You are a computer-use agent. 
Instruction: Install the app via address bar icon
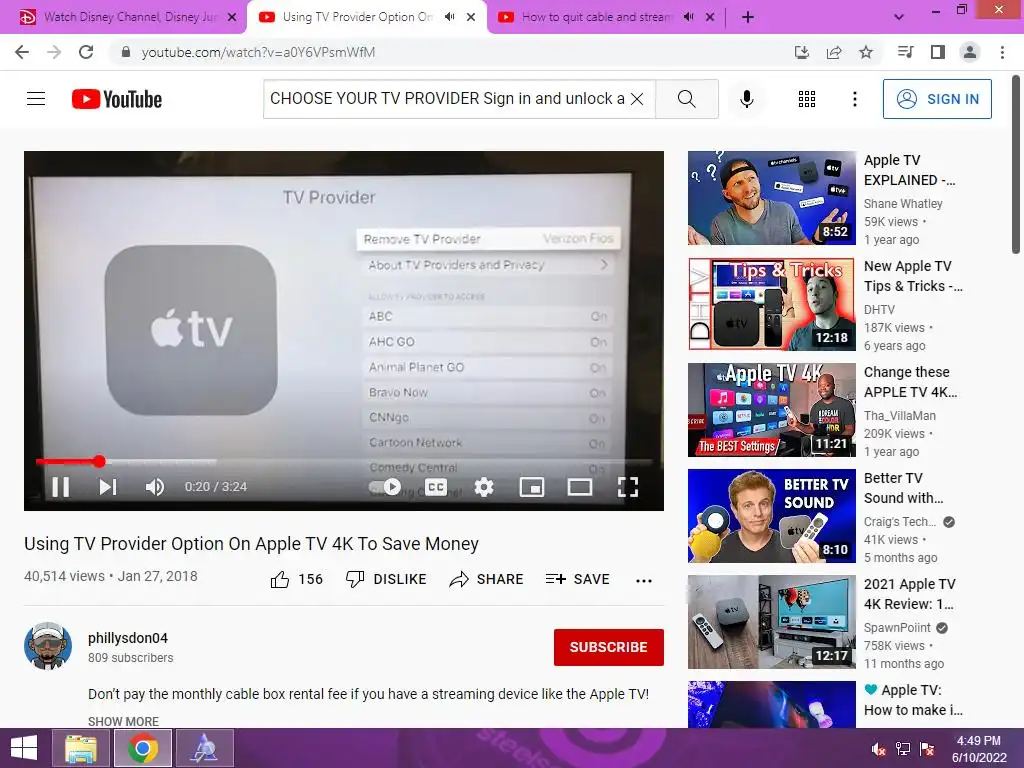pos(801,52)
